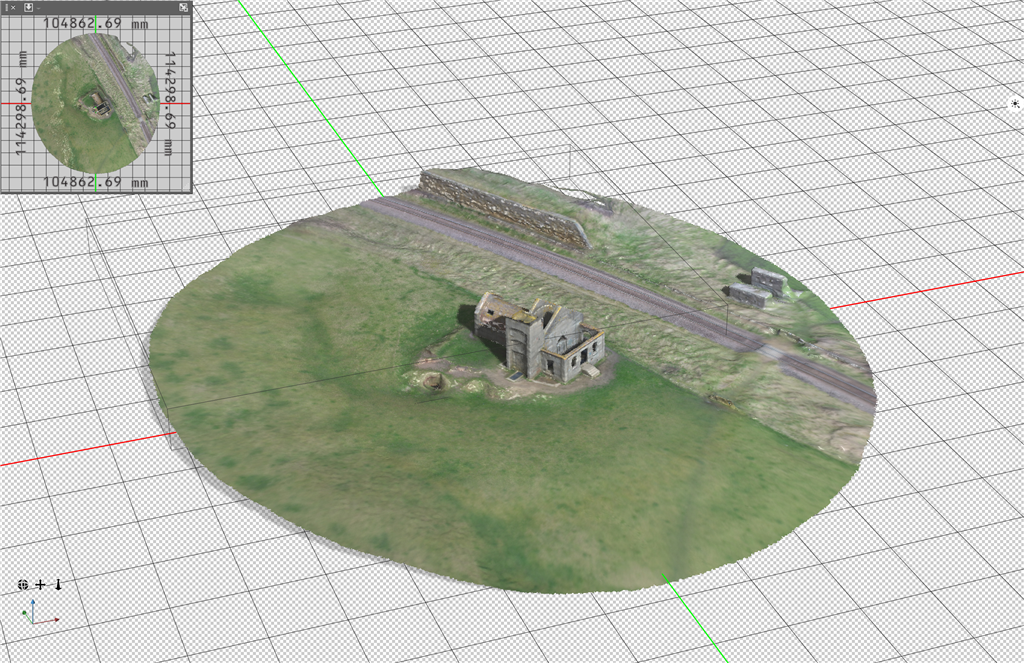Click the blue Z axis arrow on gizmo
1024x663 pixels.
pos(33,605)
